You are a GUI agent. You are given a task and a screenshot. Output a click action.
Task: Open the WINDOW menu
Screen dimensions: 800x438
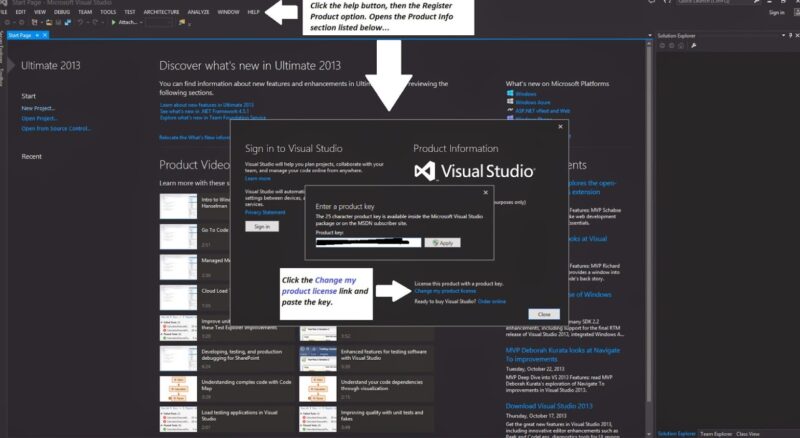coord(228,12)
